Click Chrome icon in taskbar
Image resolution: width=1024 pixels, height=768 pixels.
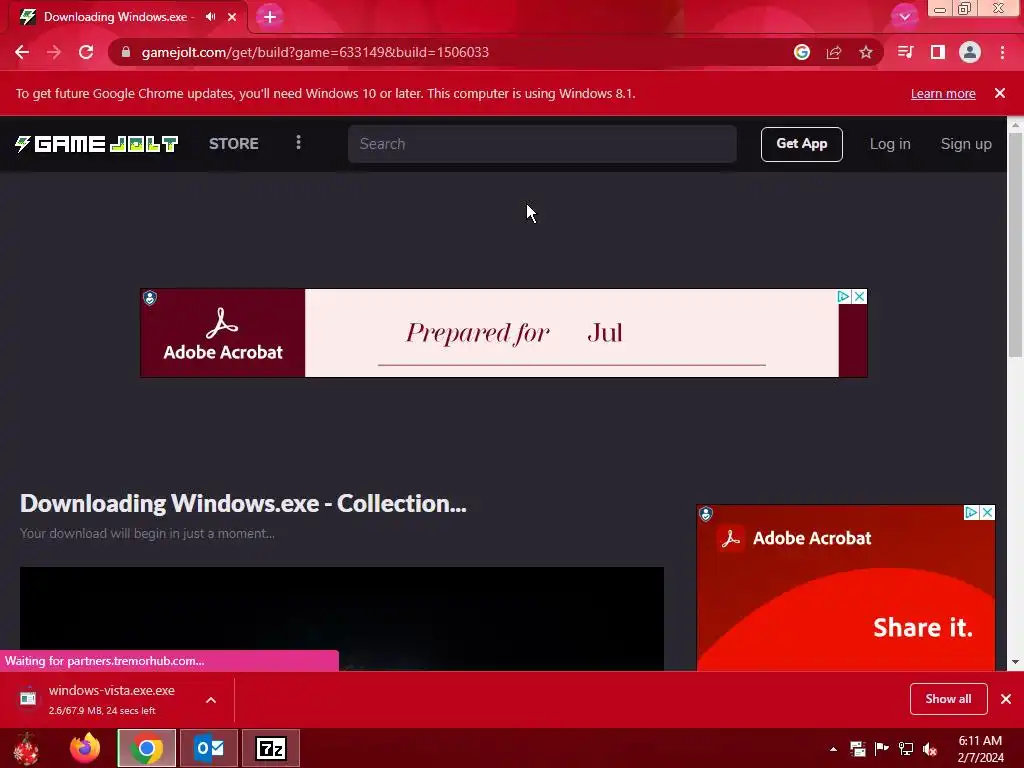pyautogui.click(x=146, y=748)
